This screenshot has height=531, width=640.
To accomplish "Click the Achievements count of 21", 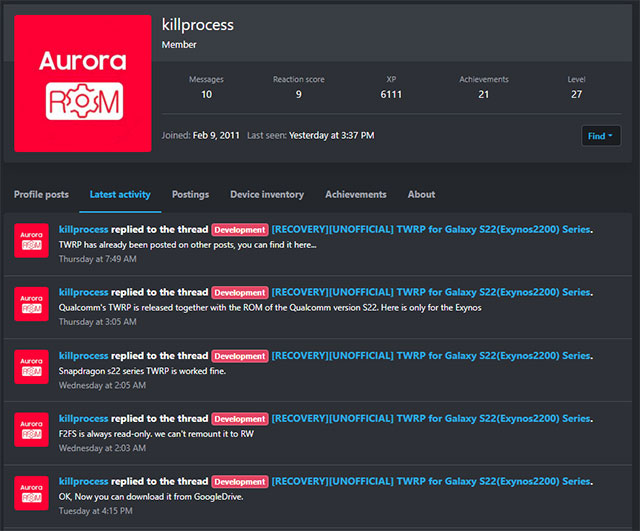I will pos(484,95).
